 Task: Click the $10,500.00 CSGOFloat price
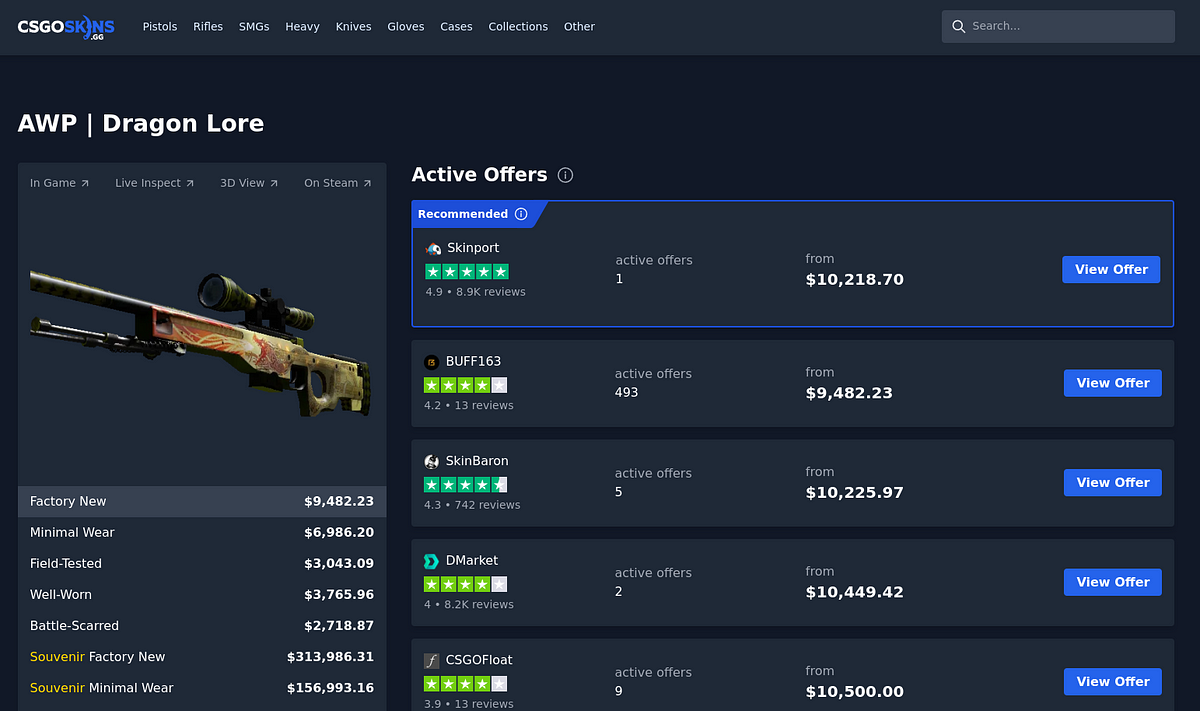pos(854,692)
